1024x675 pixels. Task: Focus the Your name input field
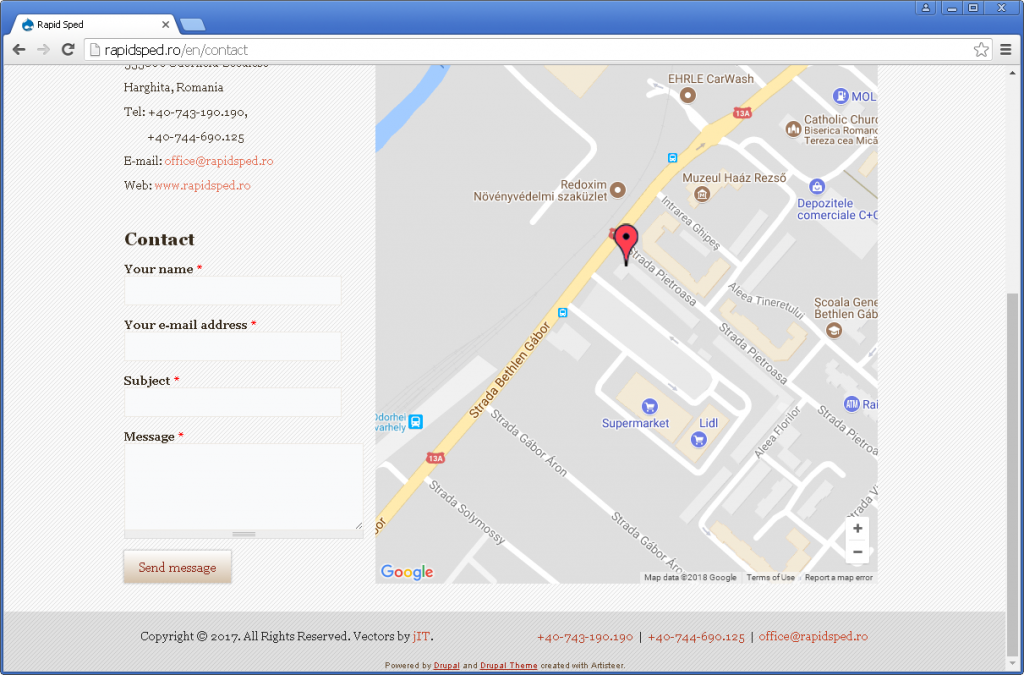(232, 291)
